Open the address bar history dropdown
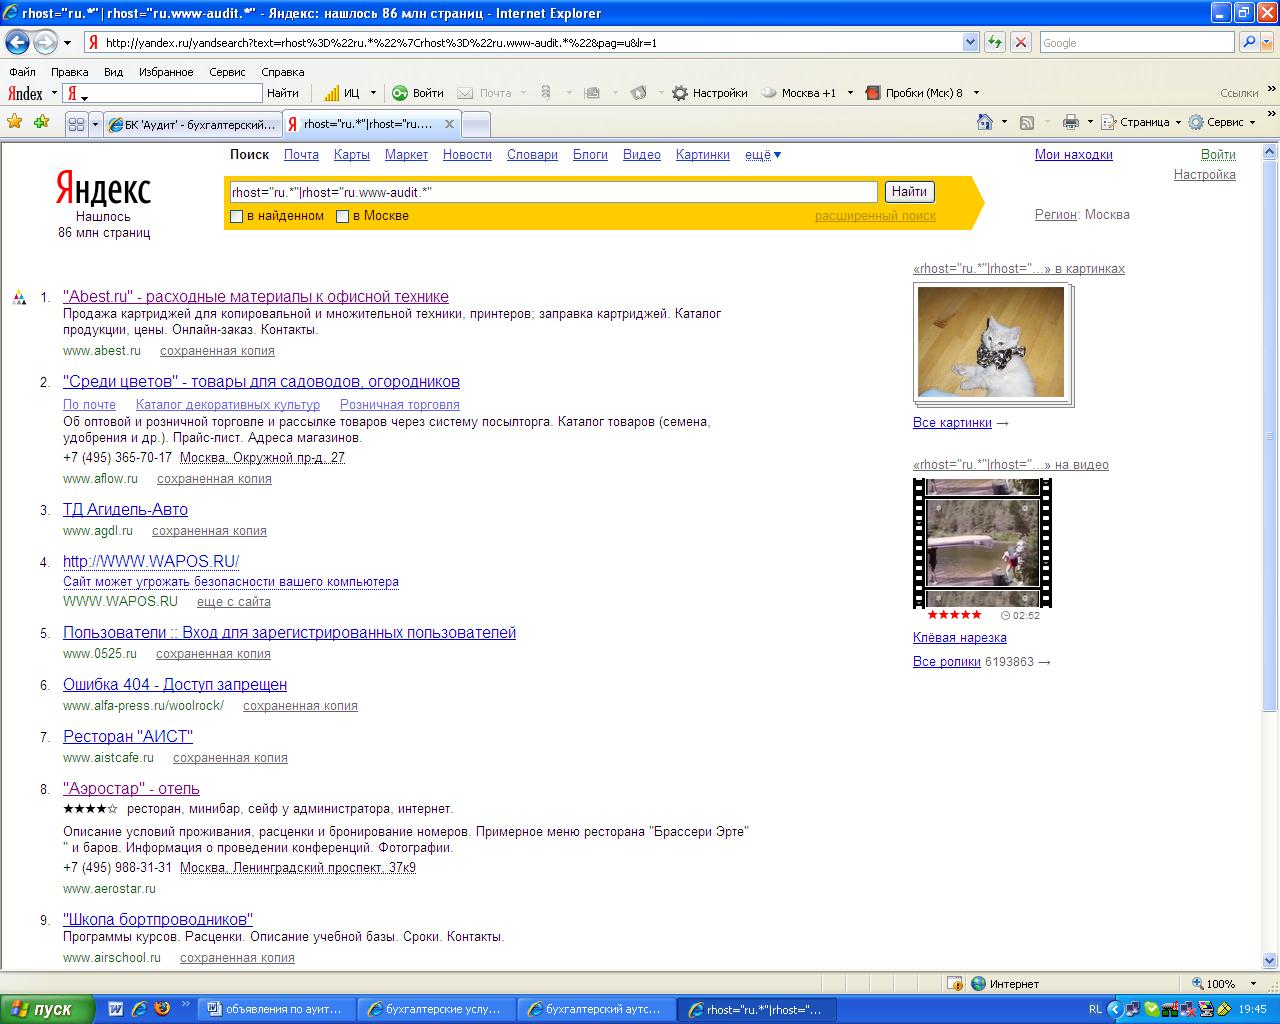The image size is (1280, 1024). [x=970, y=42]
